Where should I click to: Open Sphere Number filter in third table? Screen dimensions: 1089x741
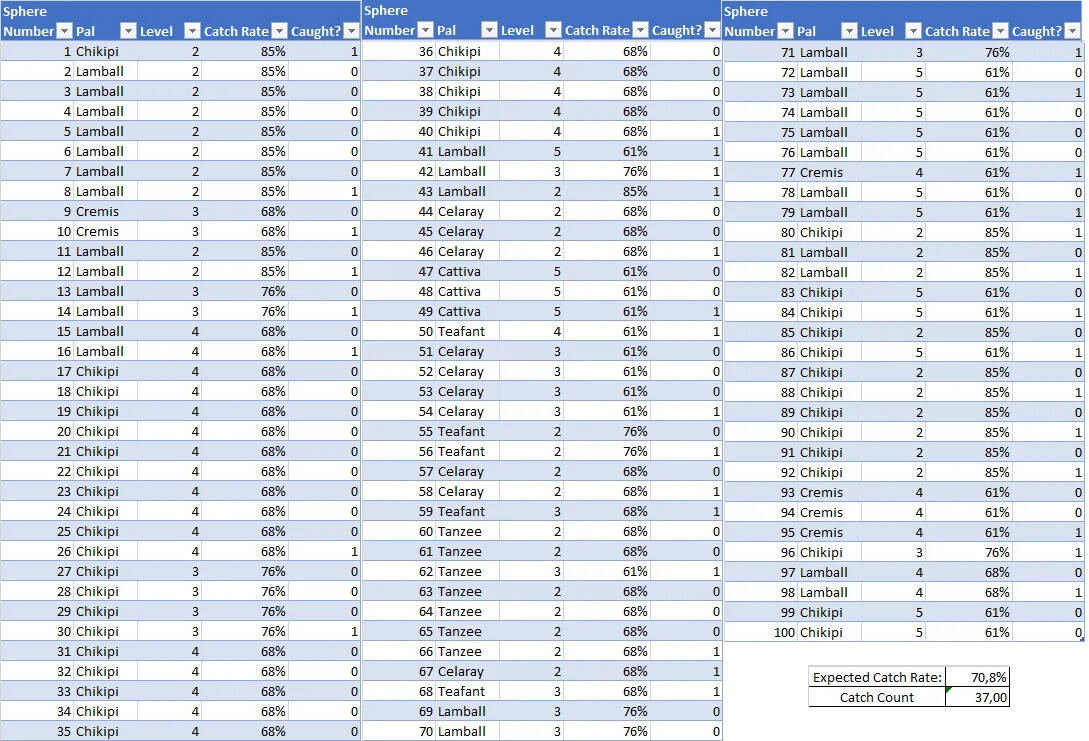[785, 31]
